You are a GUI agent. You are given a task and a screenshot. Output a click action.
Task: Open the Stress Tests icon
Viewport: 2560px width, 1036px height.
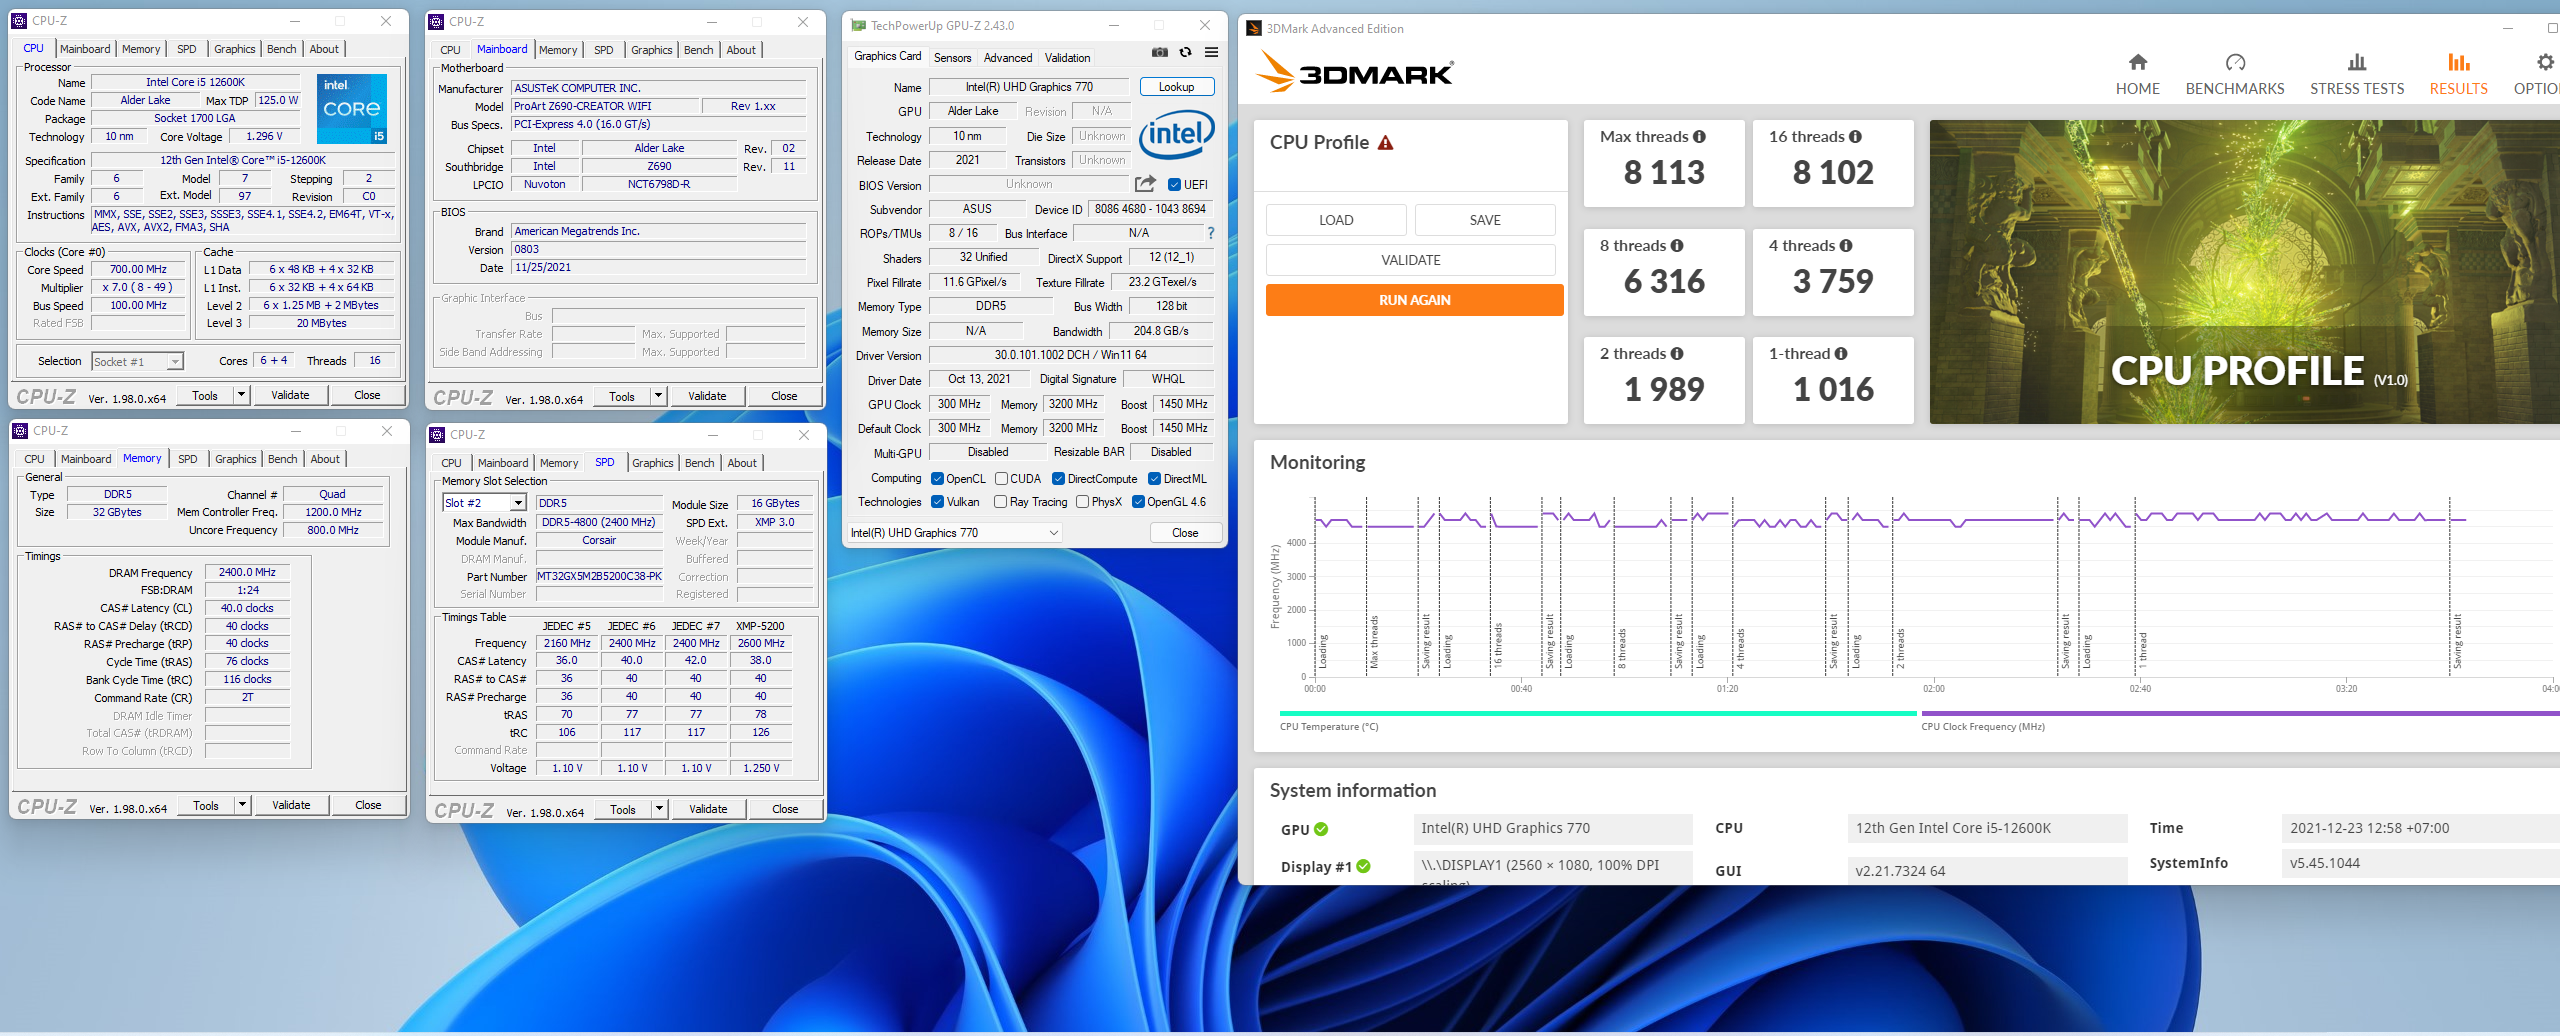tap(2356, 63)
